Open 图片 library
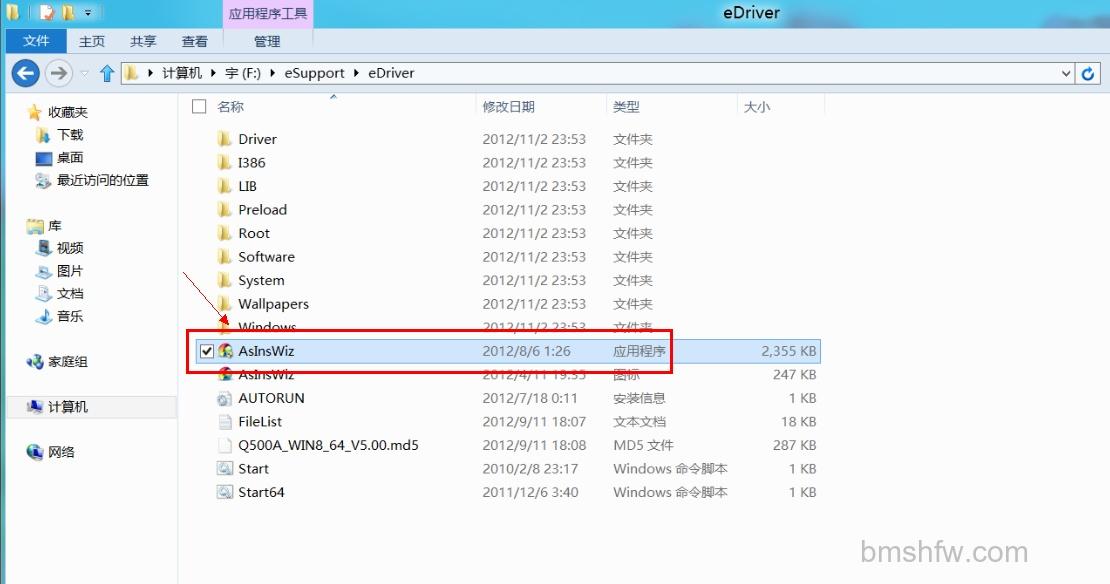Viewport: 1110px width, 584px height. 70,270
